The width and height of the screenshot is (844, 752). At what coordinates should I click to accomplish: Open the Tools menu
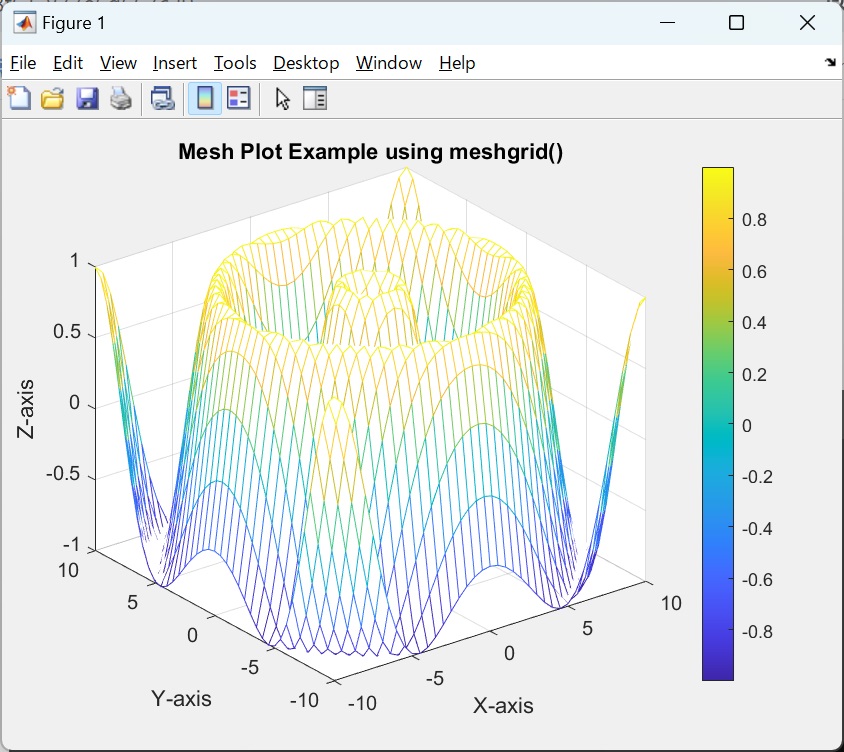click(x=235, y=63)
